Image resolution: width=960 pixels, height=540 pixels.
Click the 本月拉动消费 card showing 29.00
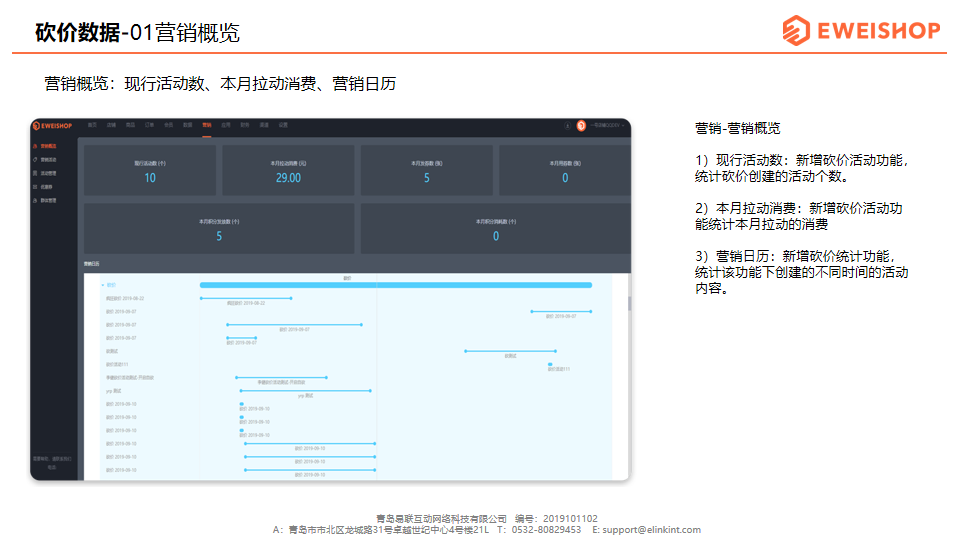tap(288, 171)
